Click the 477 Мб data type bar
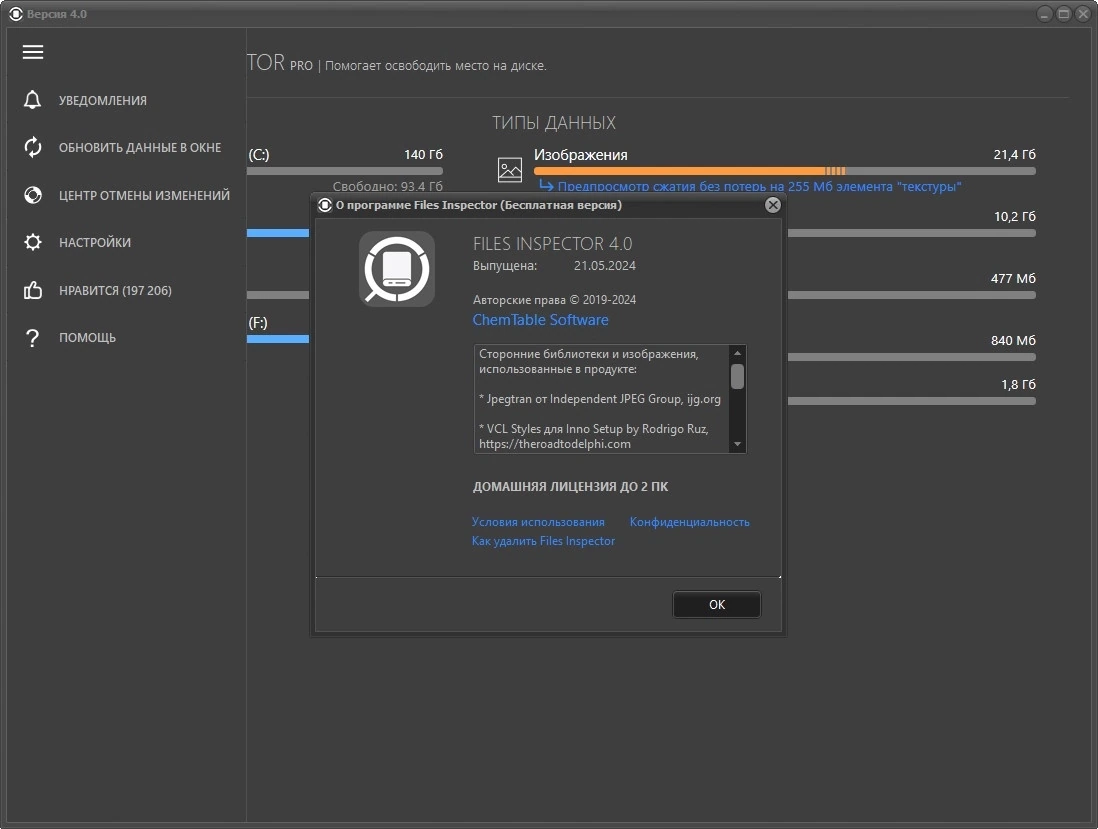The height and width of the screenshot is (829, 1098). pos(912,295)
